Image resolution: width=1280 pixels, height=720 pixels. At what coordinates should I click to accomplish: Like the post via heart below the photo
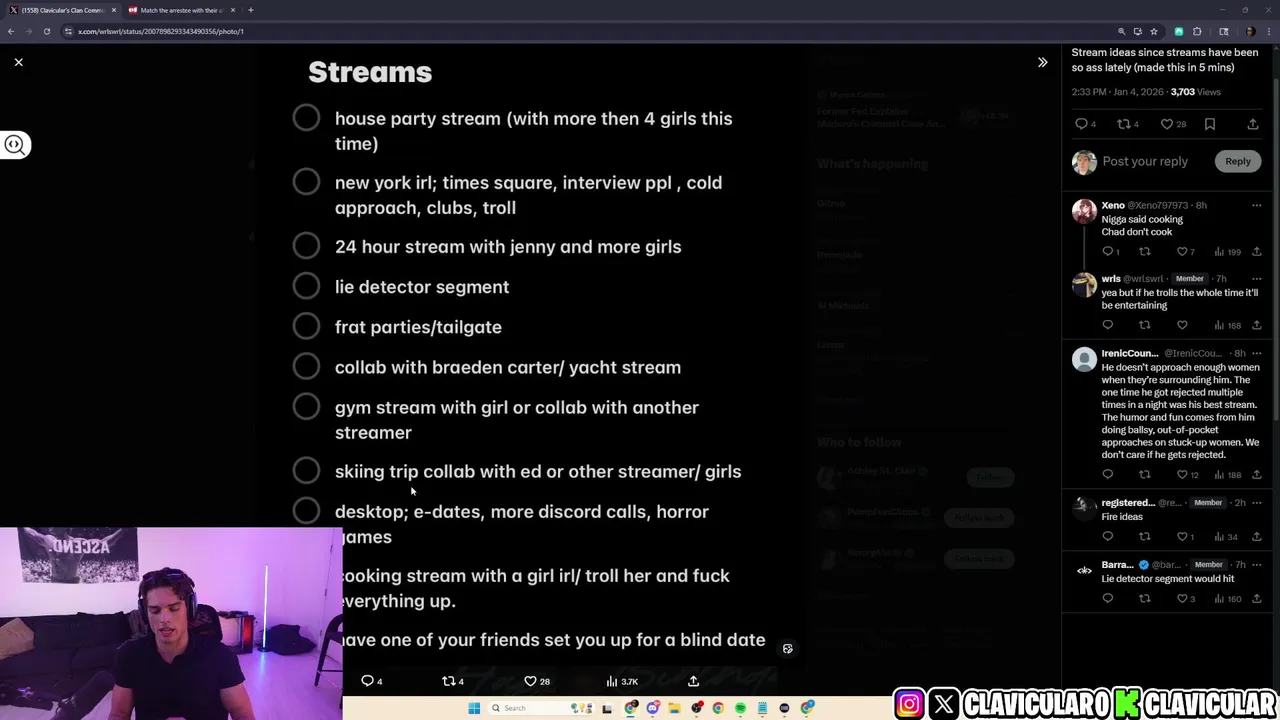(531, 681)
